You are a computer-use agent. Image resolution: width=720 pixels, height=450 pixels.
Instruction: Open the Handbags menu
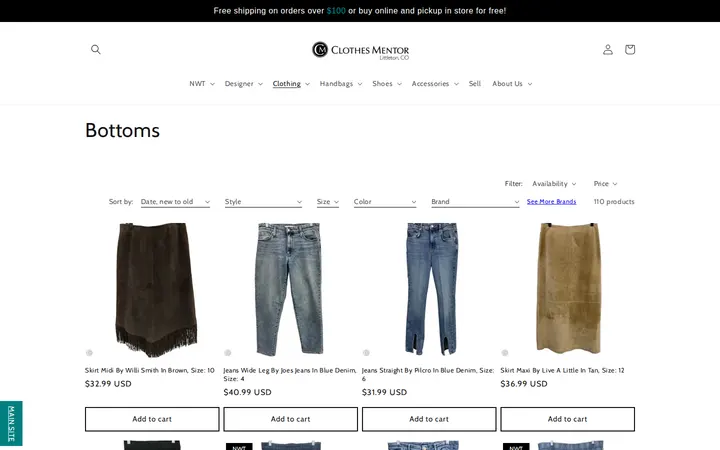click(341, 84)
